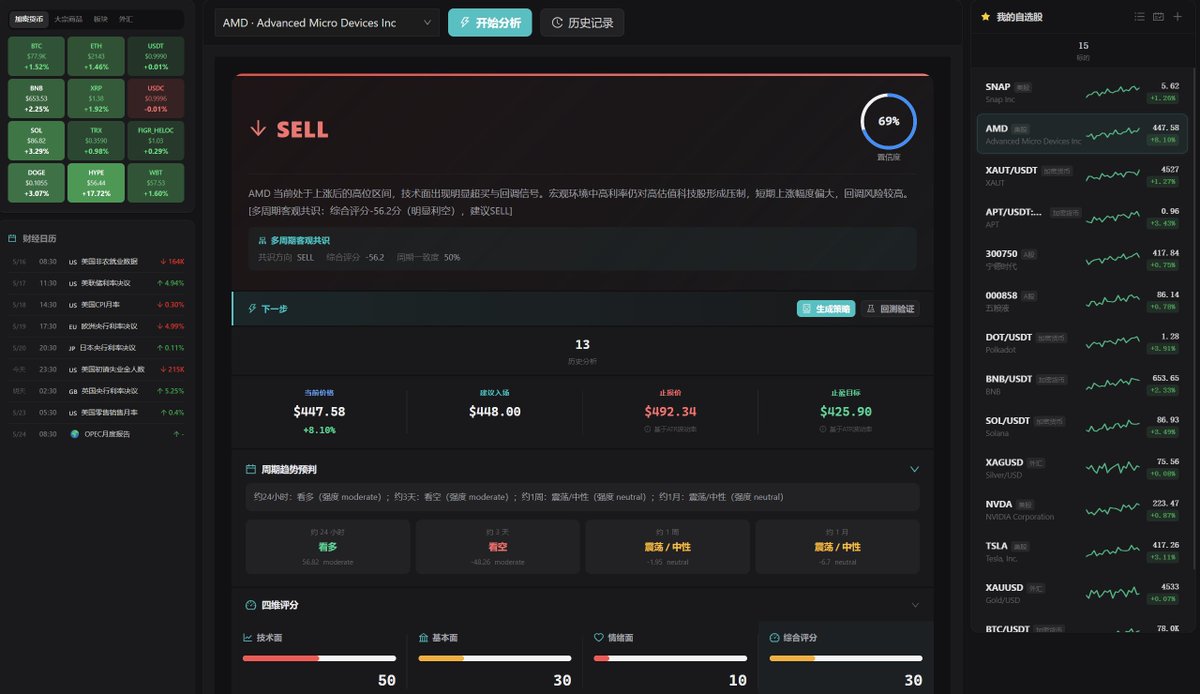Switch to the 外汇 tab
The width and height of the screenshot is (1200, 694).
point(125,19)
